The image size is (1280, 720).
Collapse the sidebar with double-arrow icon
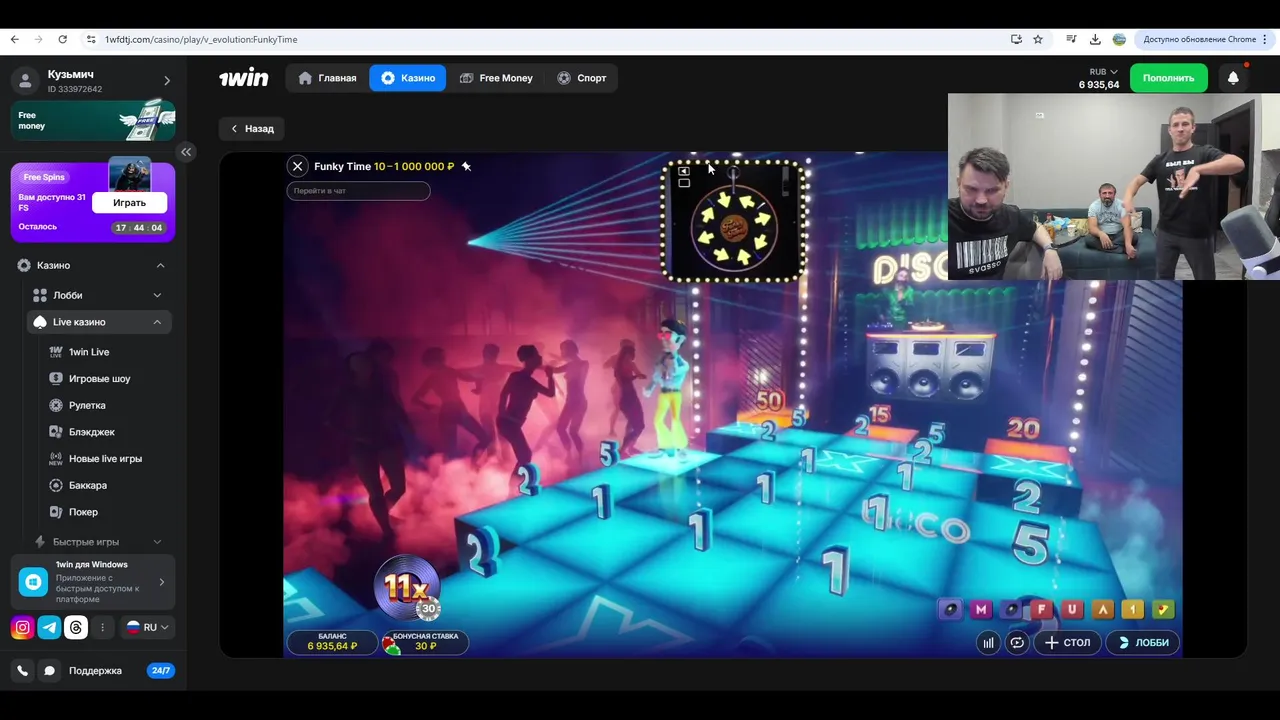(186, 152)
